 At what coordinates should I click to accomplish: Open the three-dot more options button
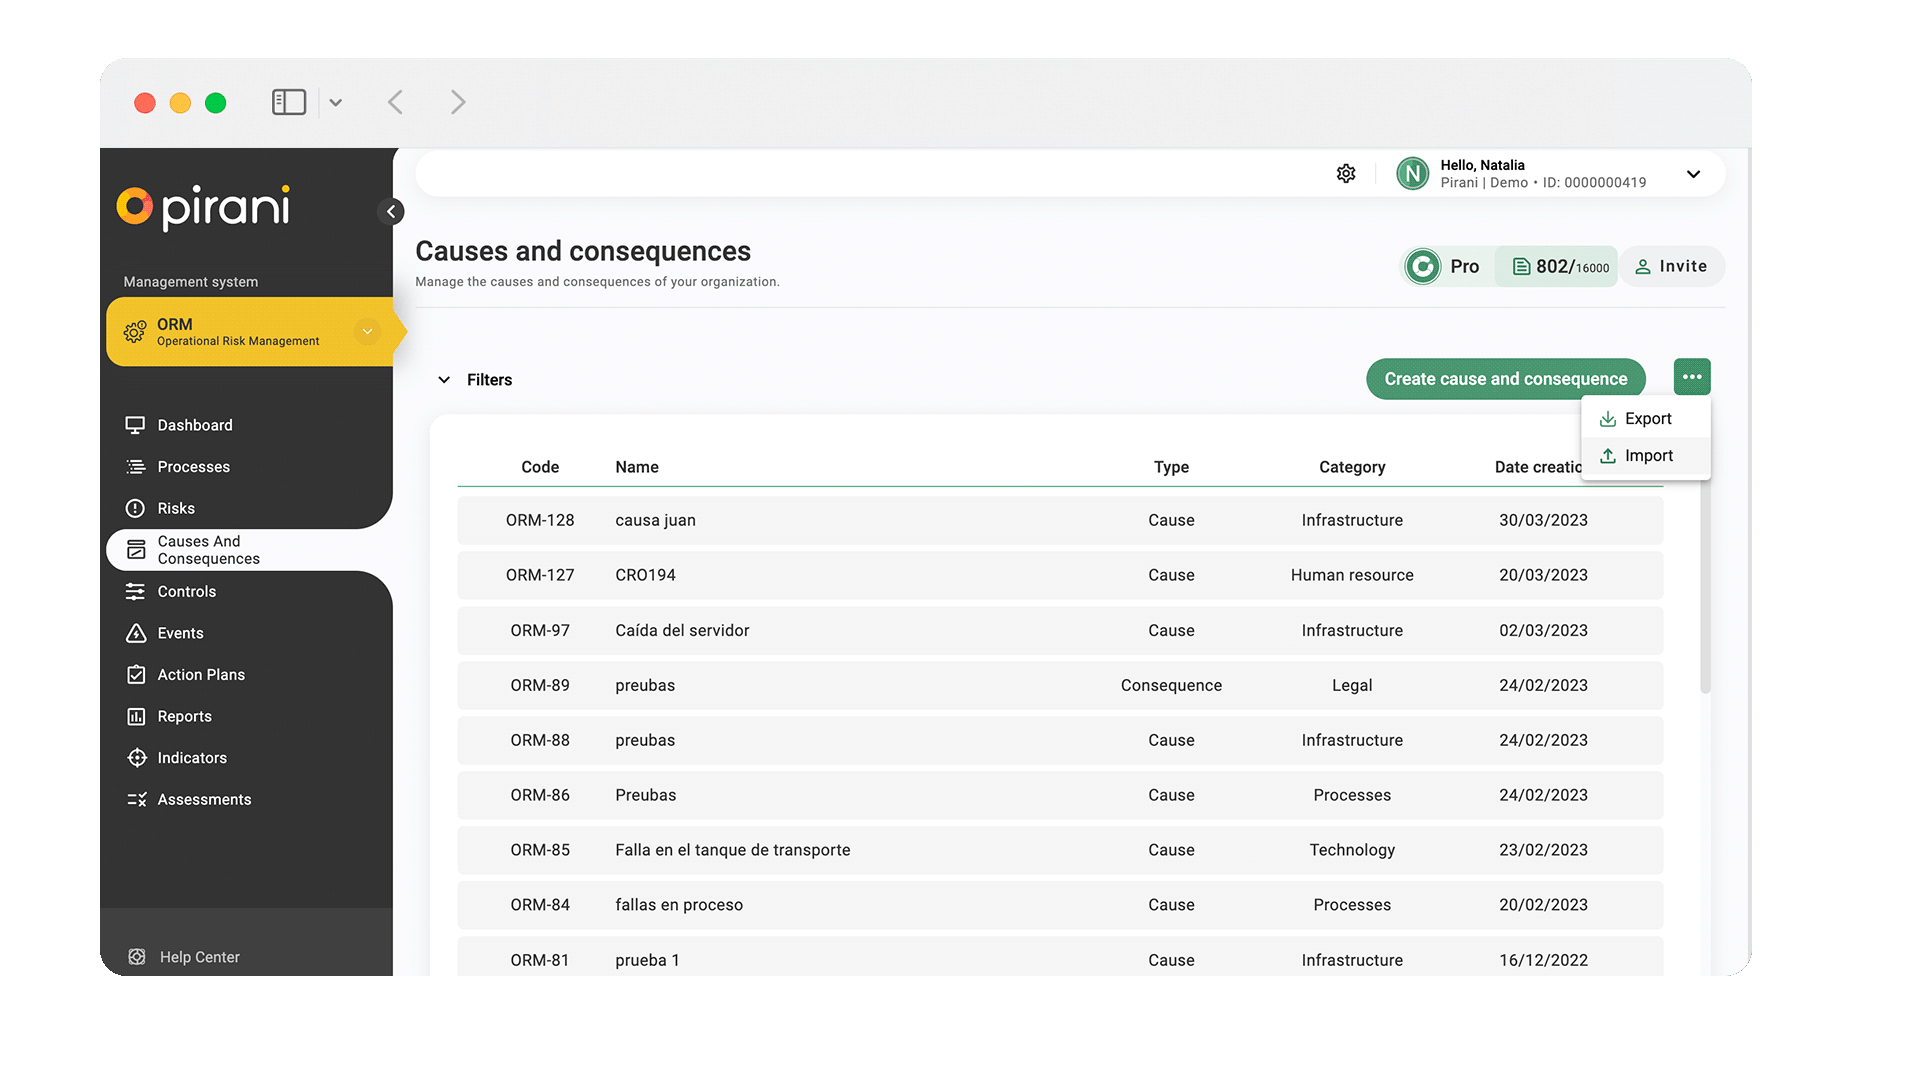pyautogui.click(x=1692, y=377)
